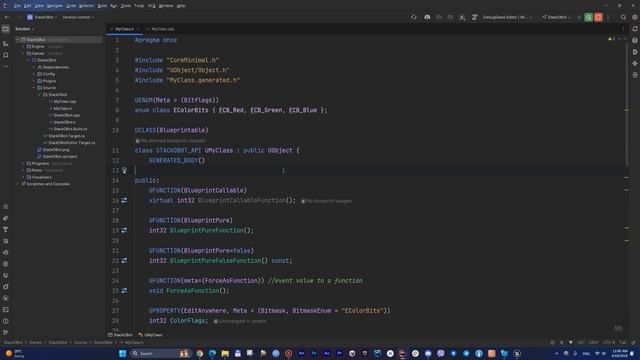This screenshot has width=640, height=360.
Task: Open Windows Start menu
Action: 122,353
